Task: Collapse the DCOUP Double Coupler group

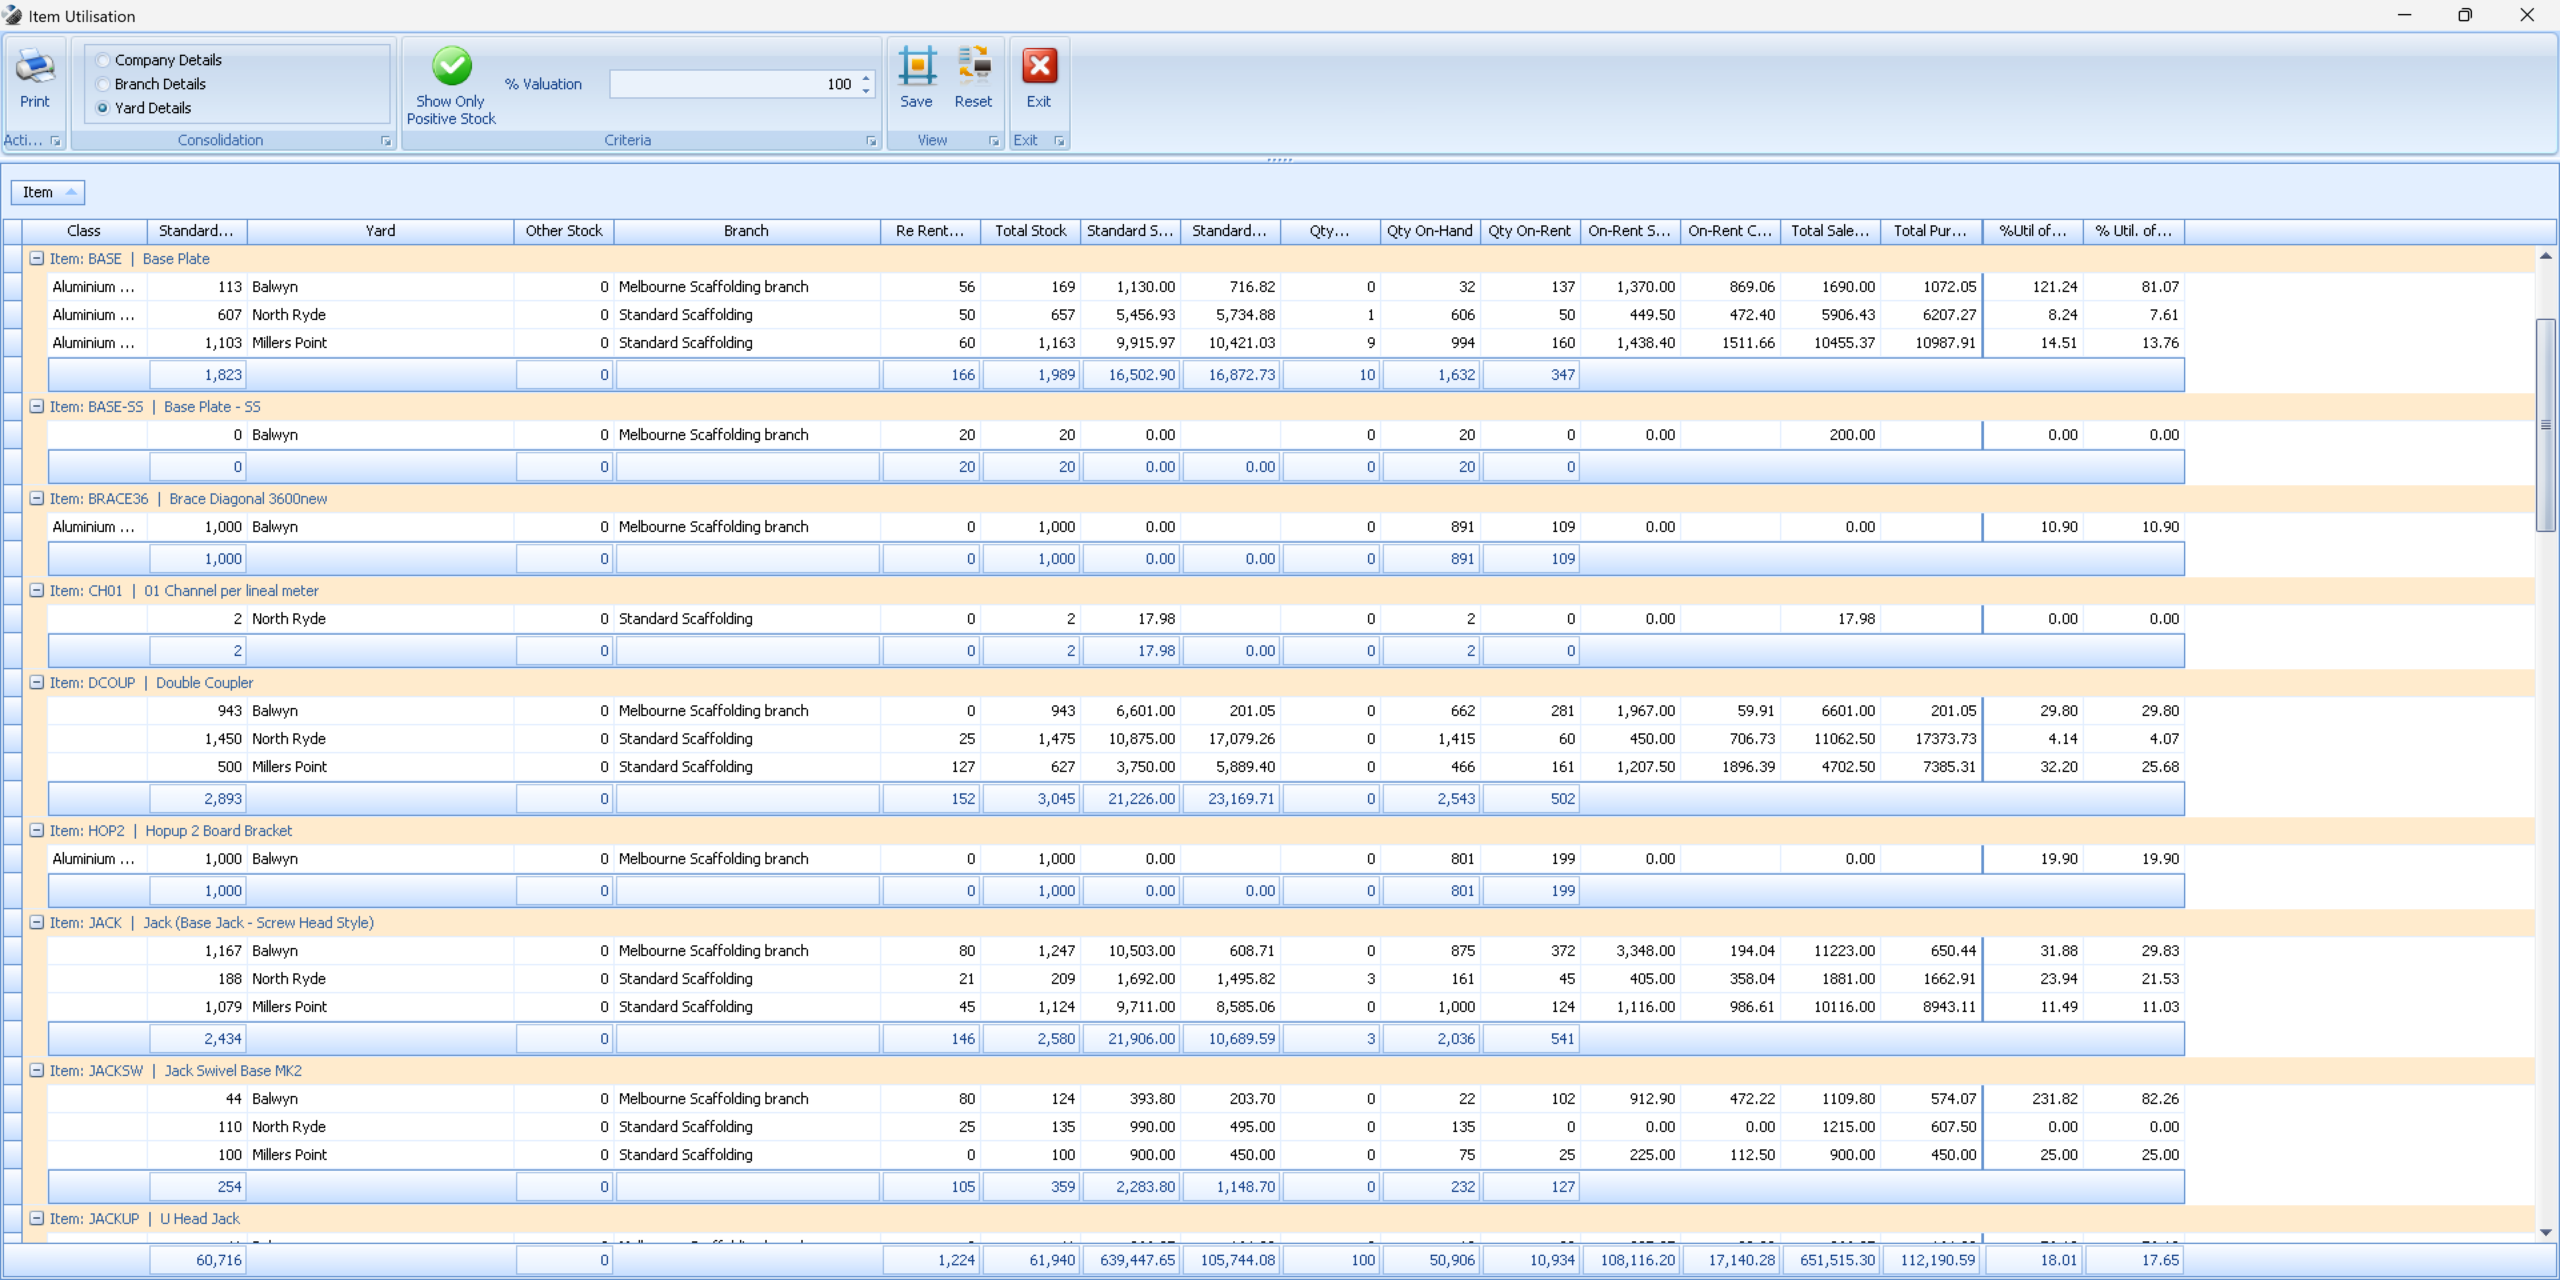Action: (x=37, y=682)
